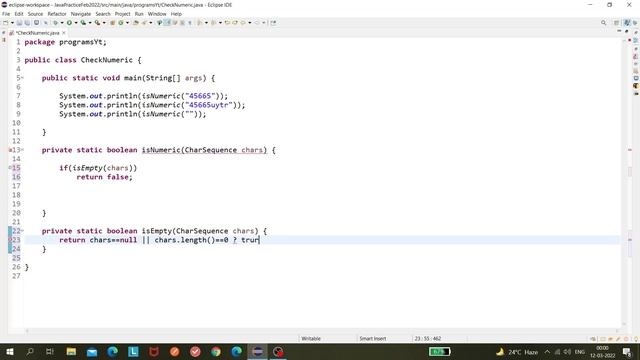Click the 'isNumeric' method name on line 13
Image resolution: width=640 pixels, height=360 pixels.
161,150
